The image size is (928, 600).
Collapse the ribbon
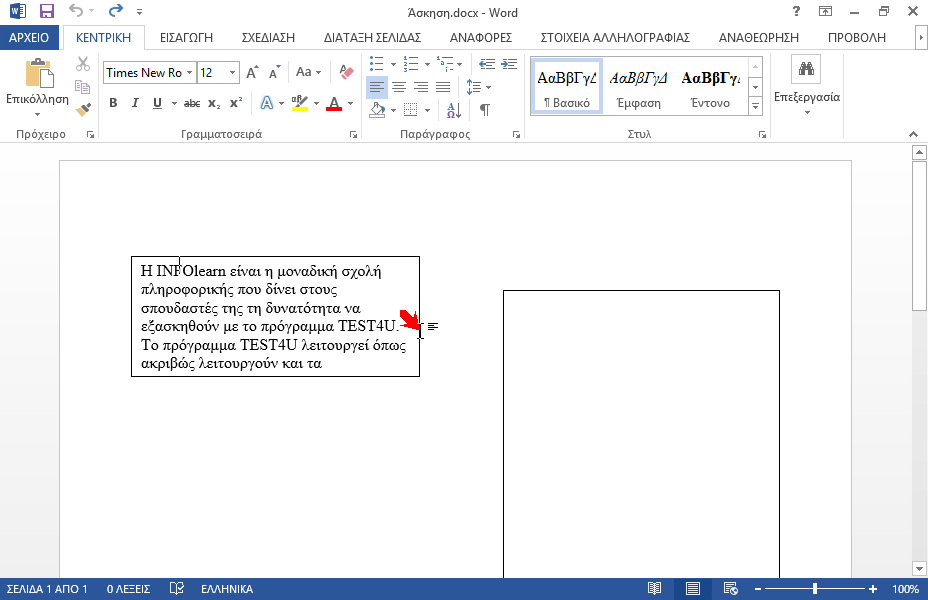coord(914,134)
